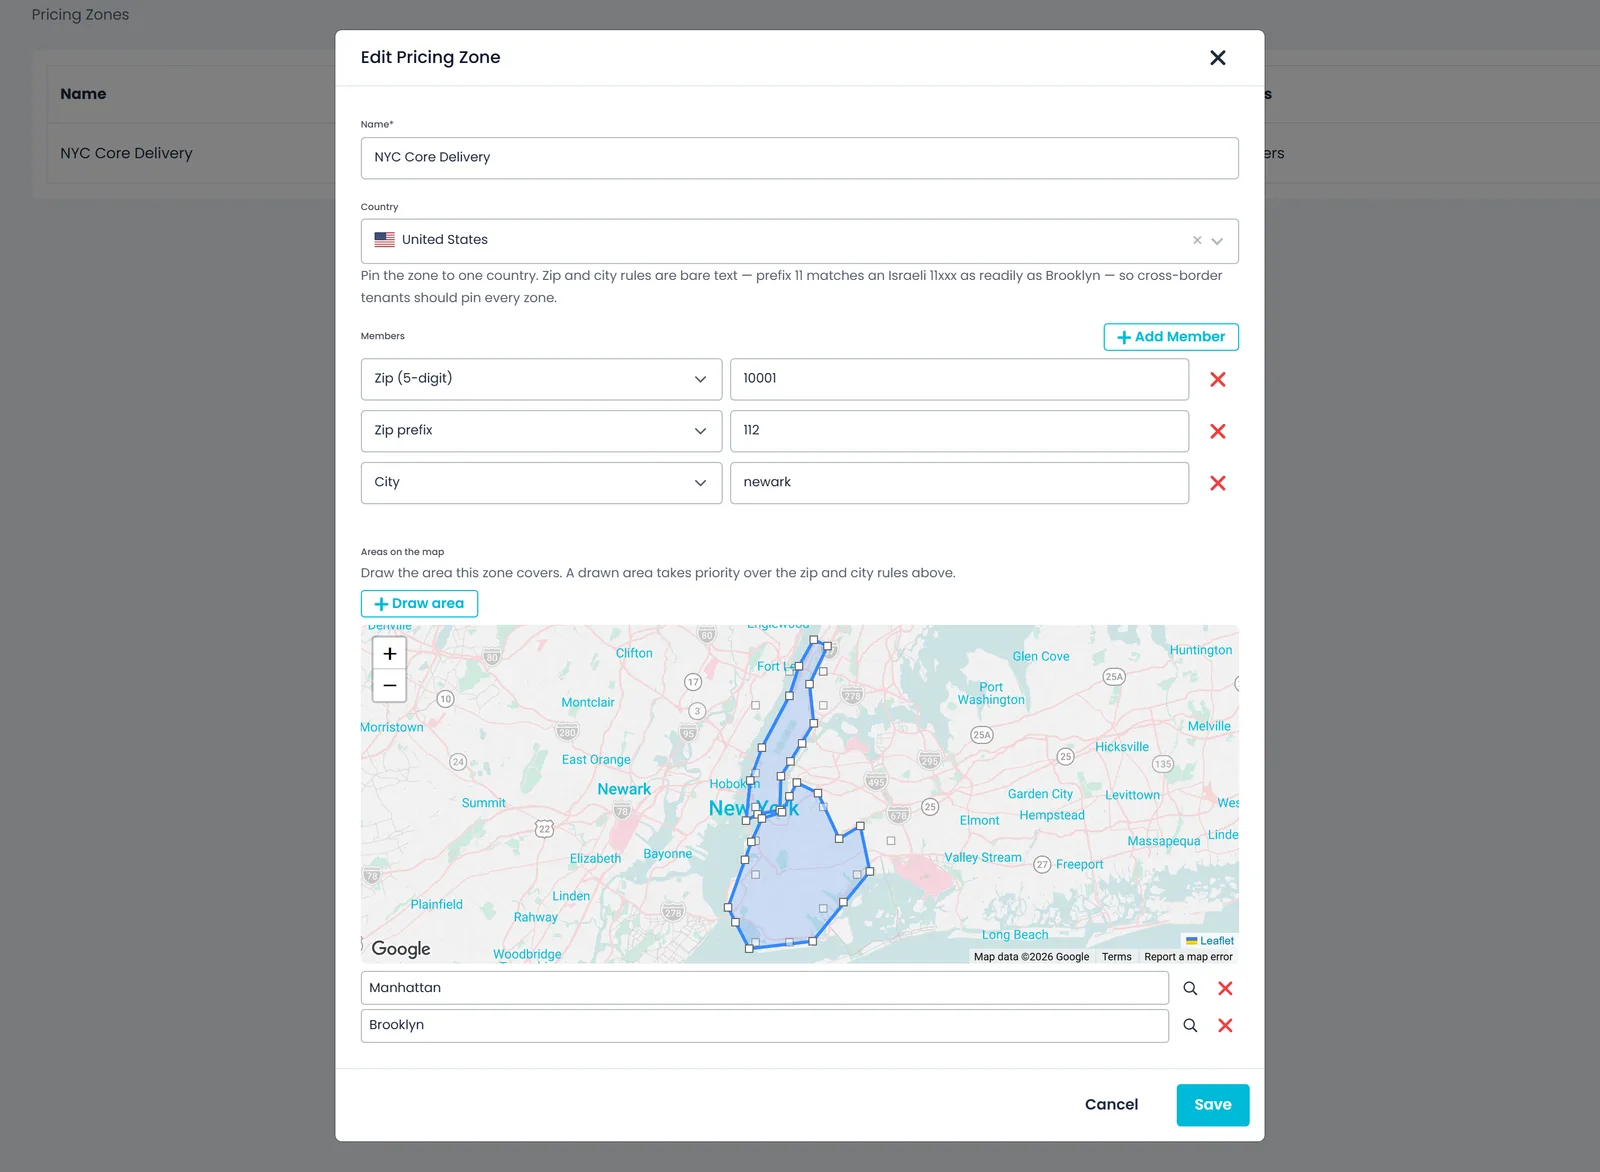Click the Google logo on the map

point(401,948)
